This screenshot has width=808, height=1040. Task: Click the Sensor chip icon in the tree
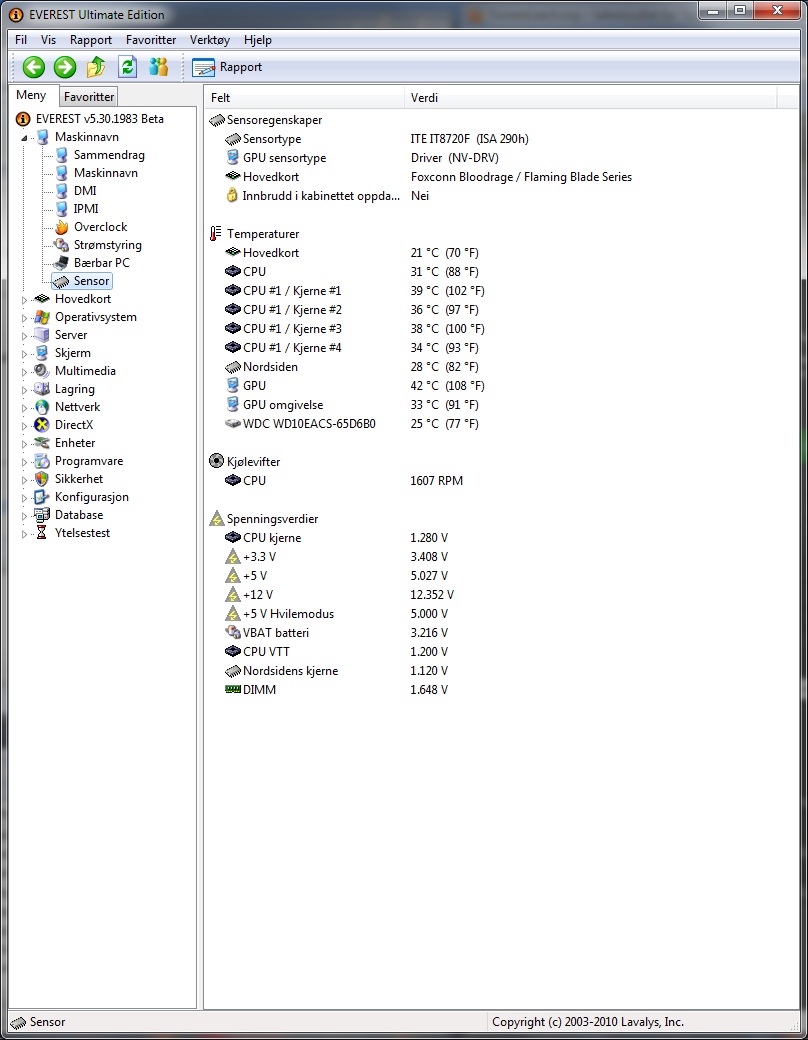point(62,281)
